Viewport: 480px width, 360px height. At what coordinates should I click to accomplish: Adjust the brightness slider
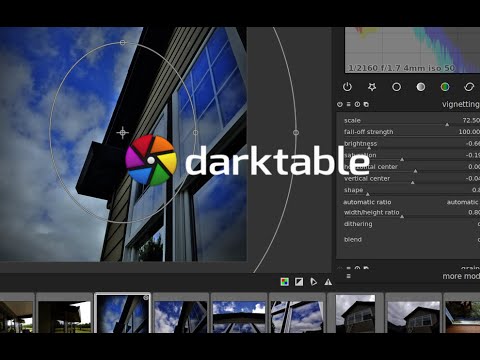click(412, 144)
